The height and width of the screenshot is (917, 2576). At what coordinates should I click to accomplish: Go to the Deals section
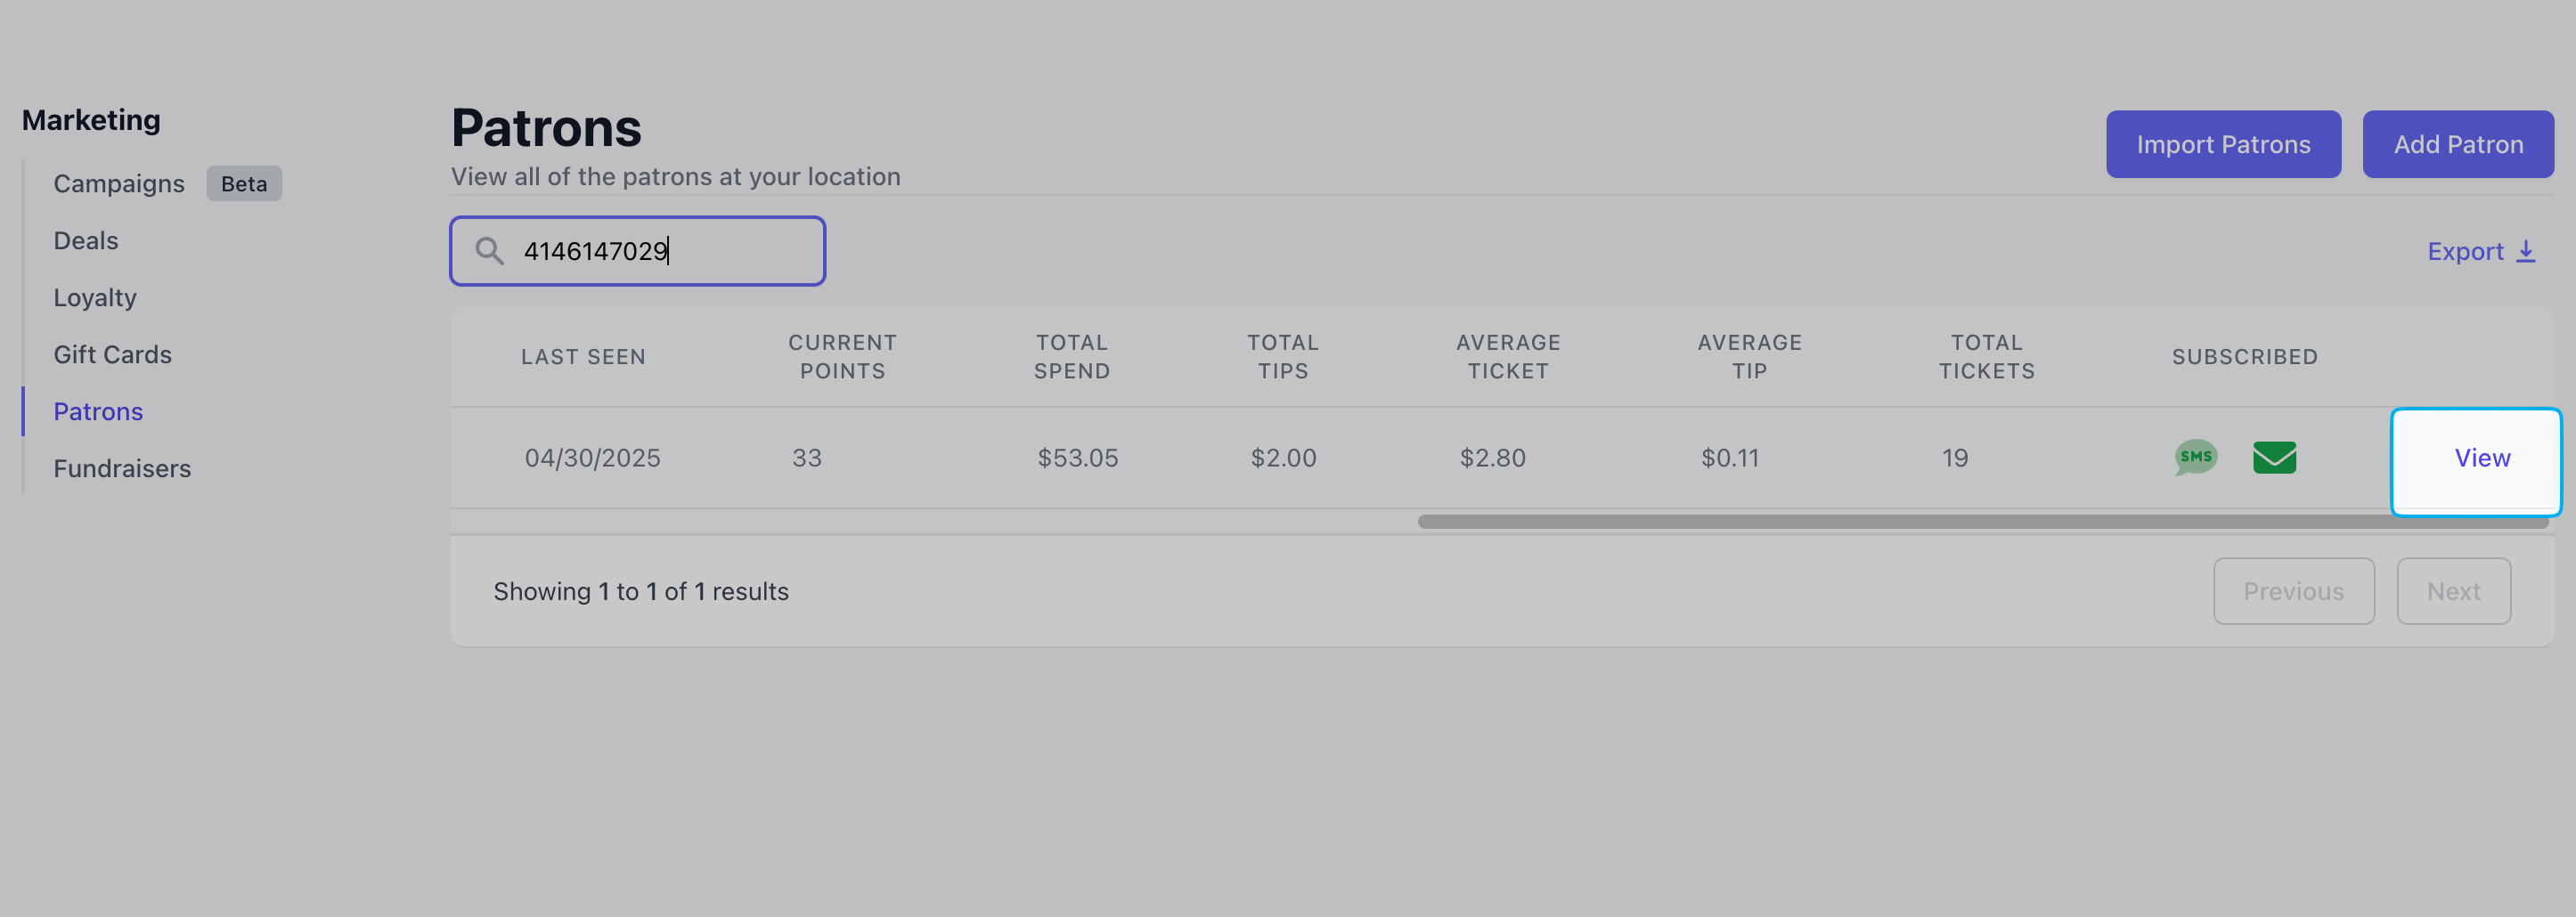tap(86, 241)
